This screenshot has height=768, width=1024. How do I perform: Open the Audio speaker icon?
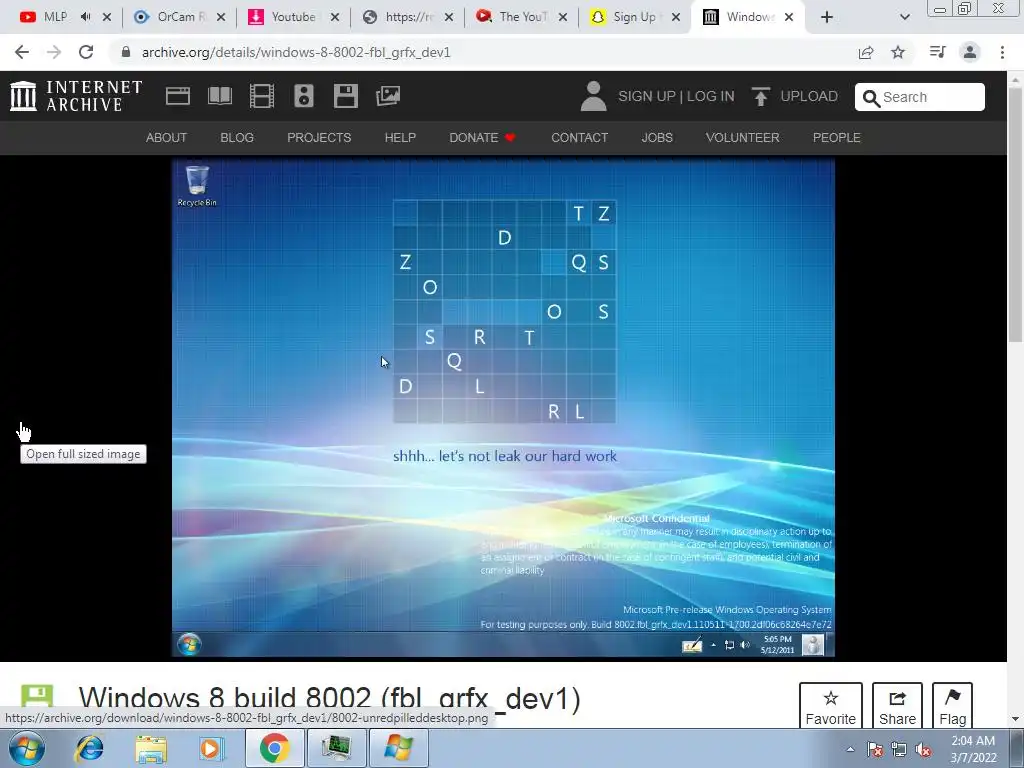point(304,96)
